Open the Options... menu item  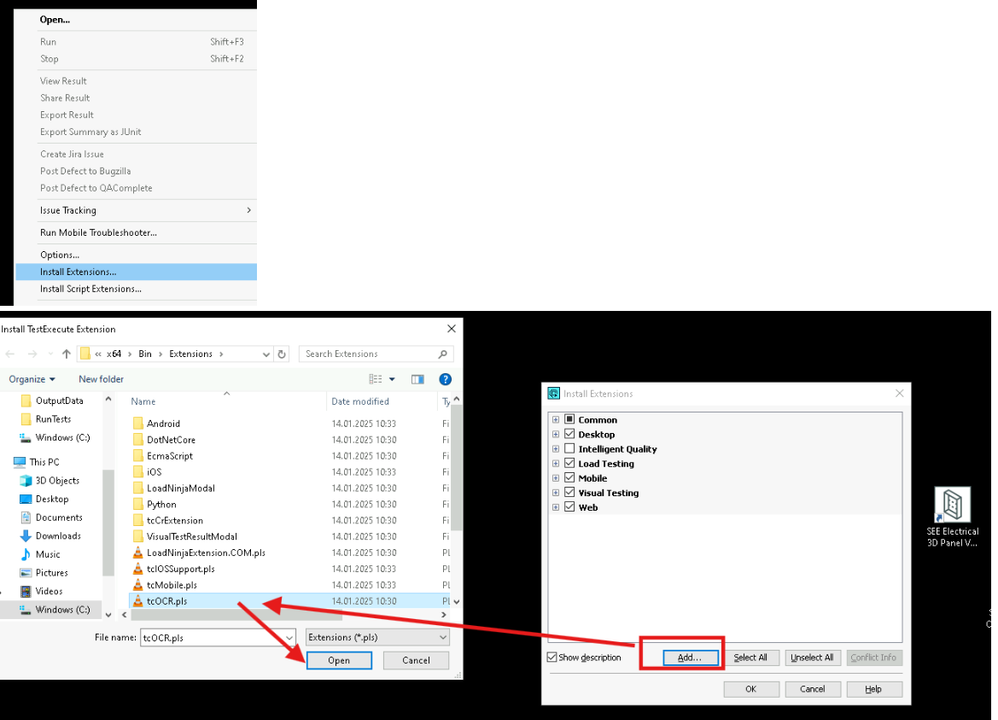tap(136, 255)
